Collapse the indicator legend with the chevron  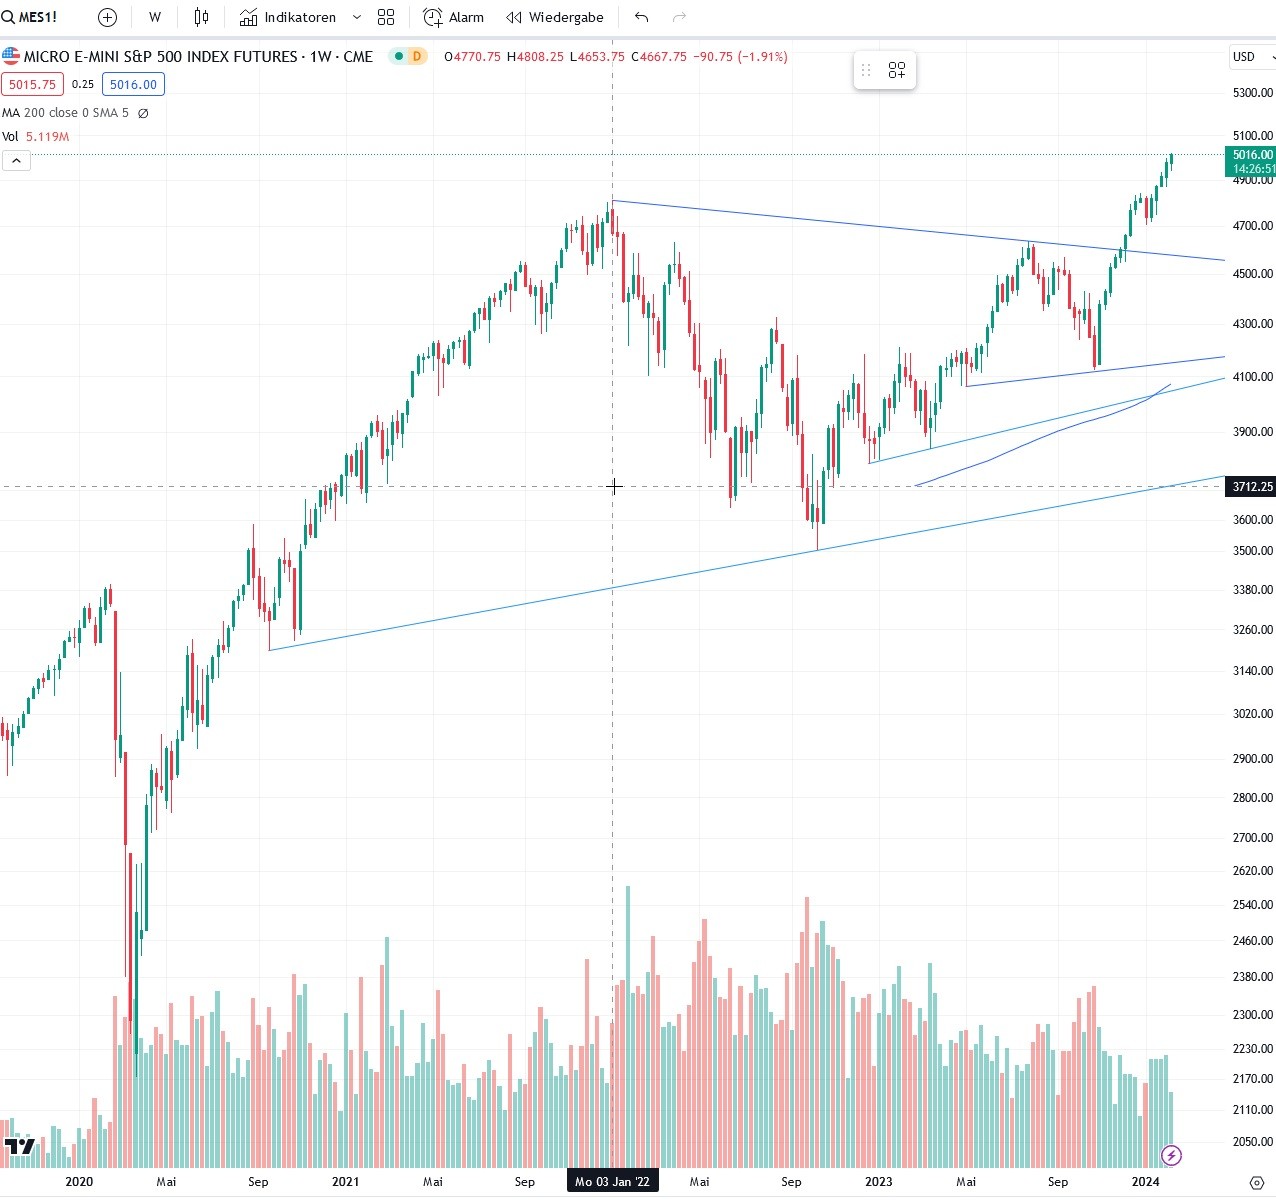[16, 160]
